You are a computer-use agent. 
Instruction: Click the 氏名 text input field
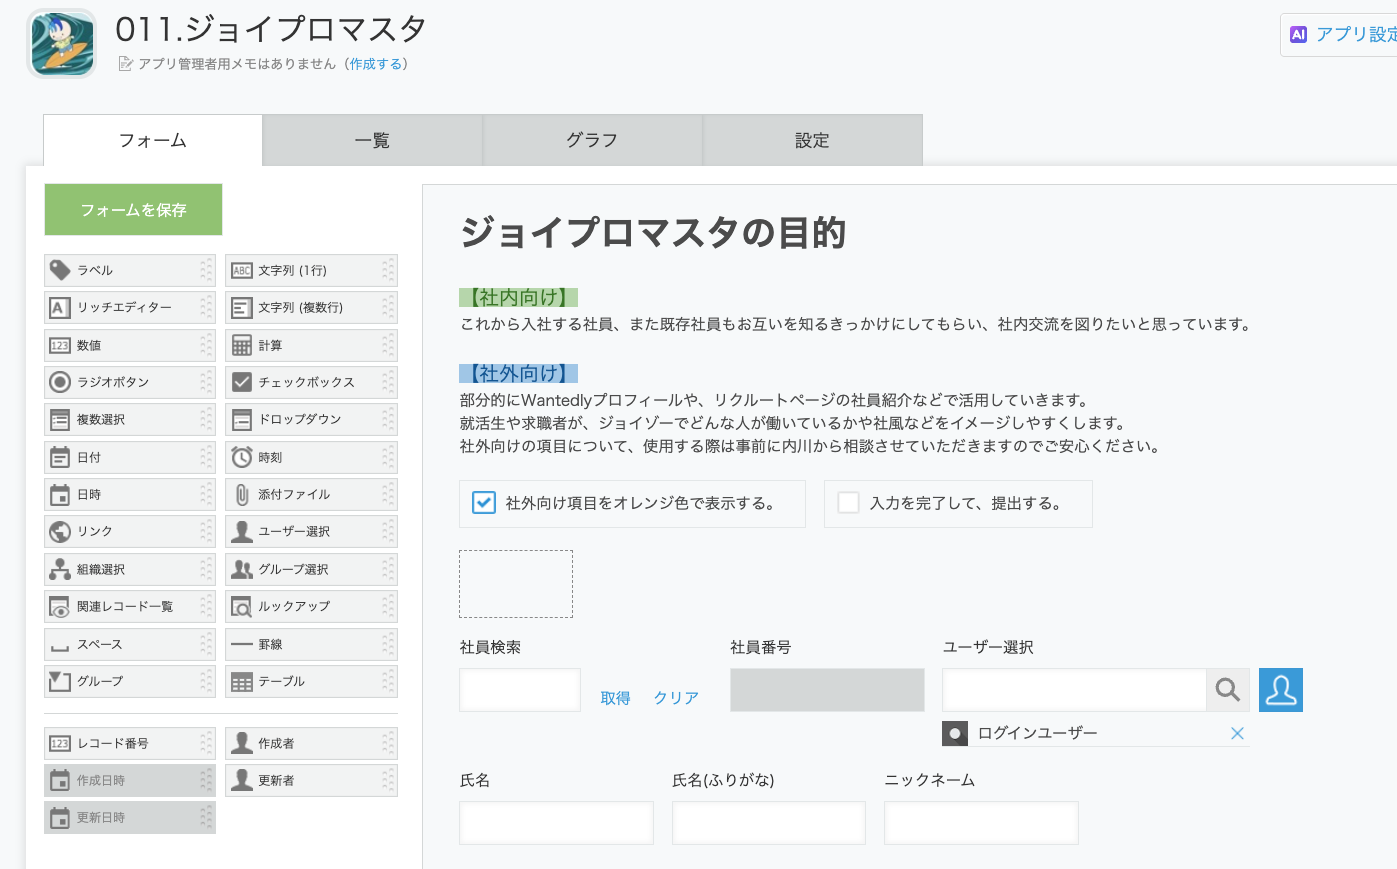click(x=556, y=823)
